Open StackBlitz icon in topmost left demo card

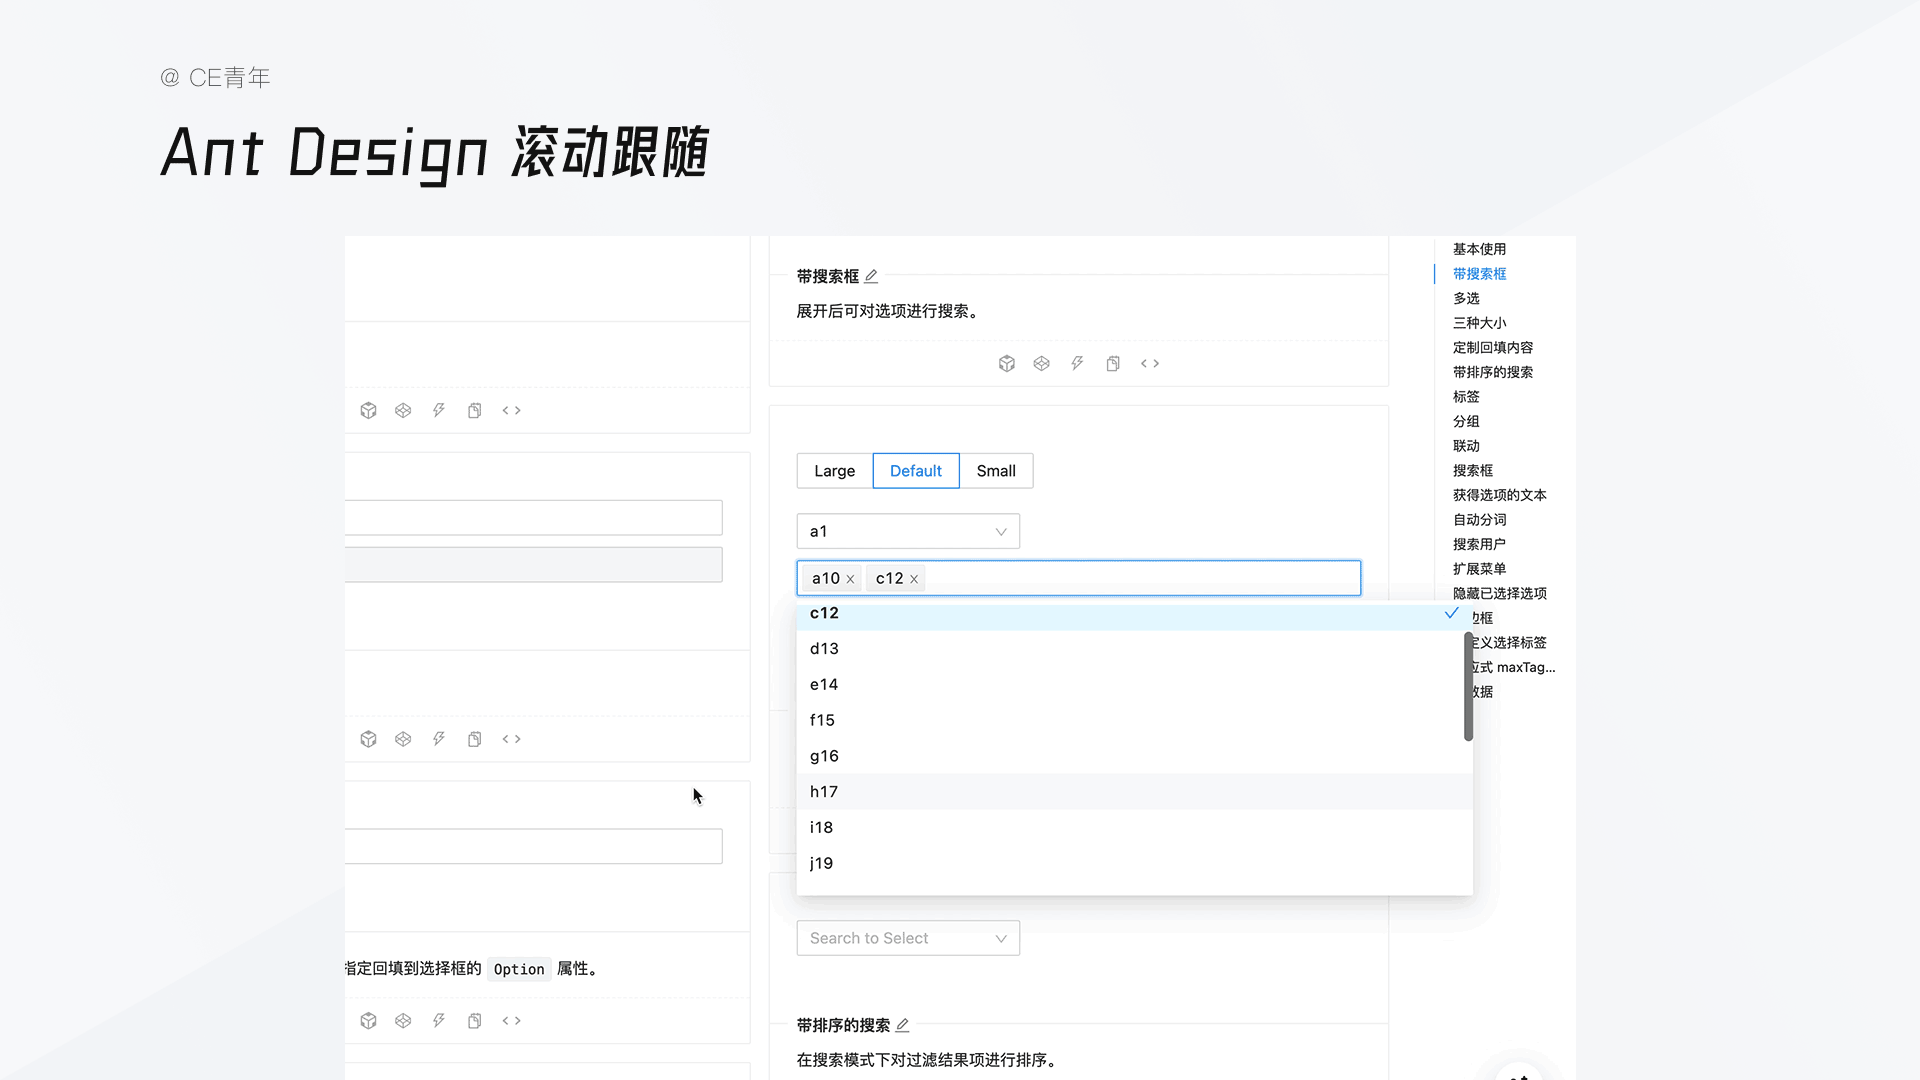click(439, 411)
